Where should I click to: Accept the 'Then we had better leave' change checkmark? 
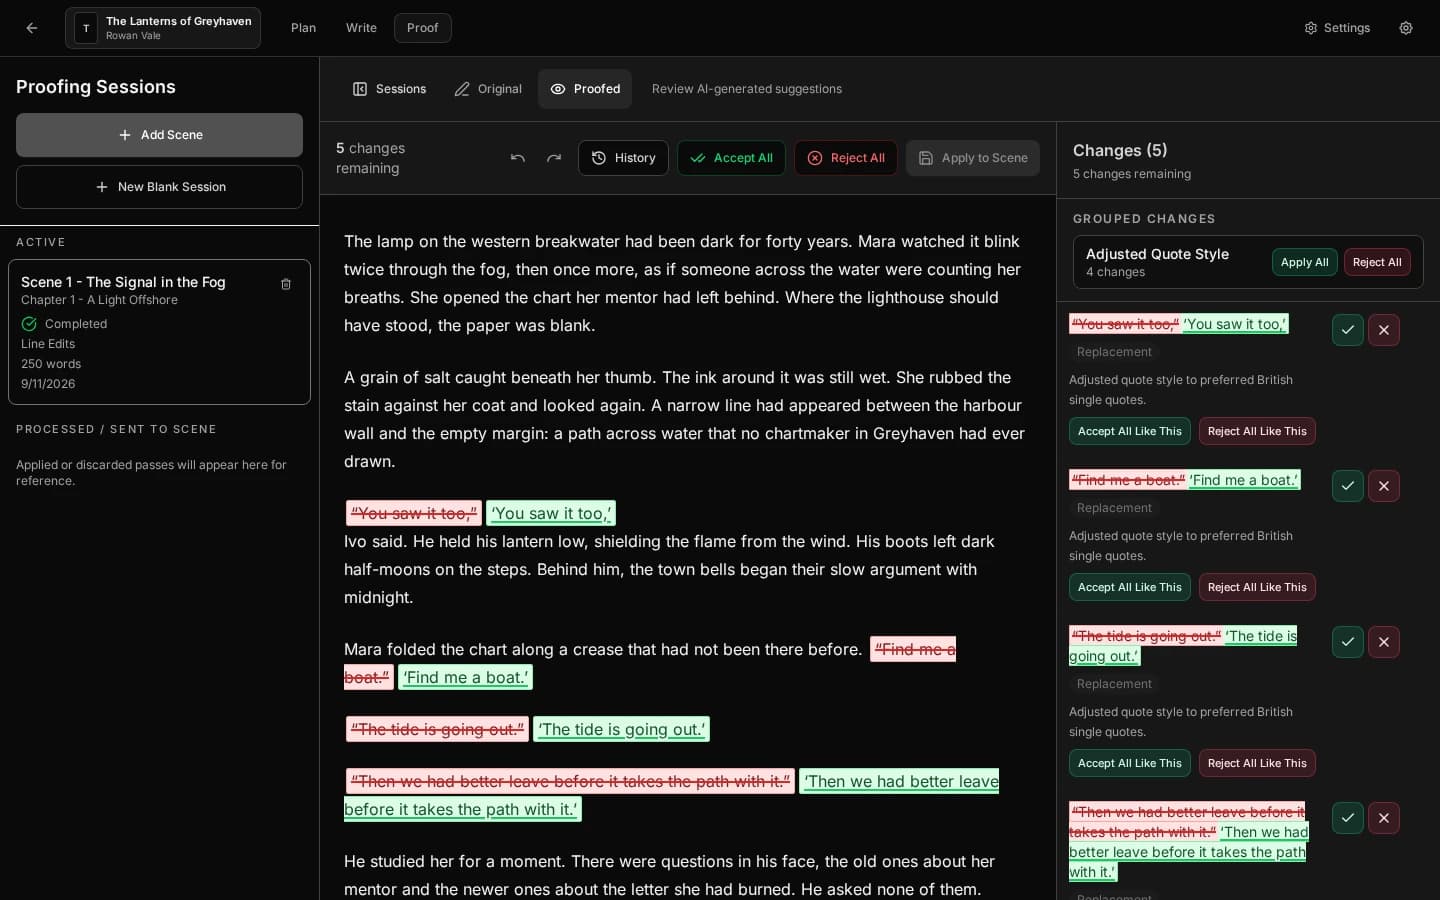(1348, 818)
